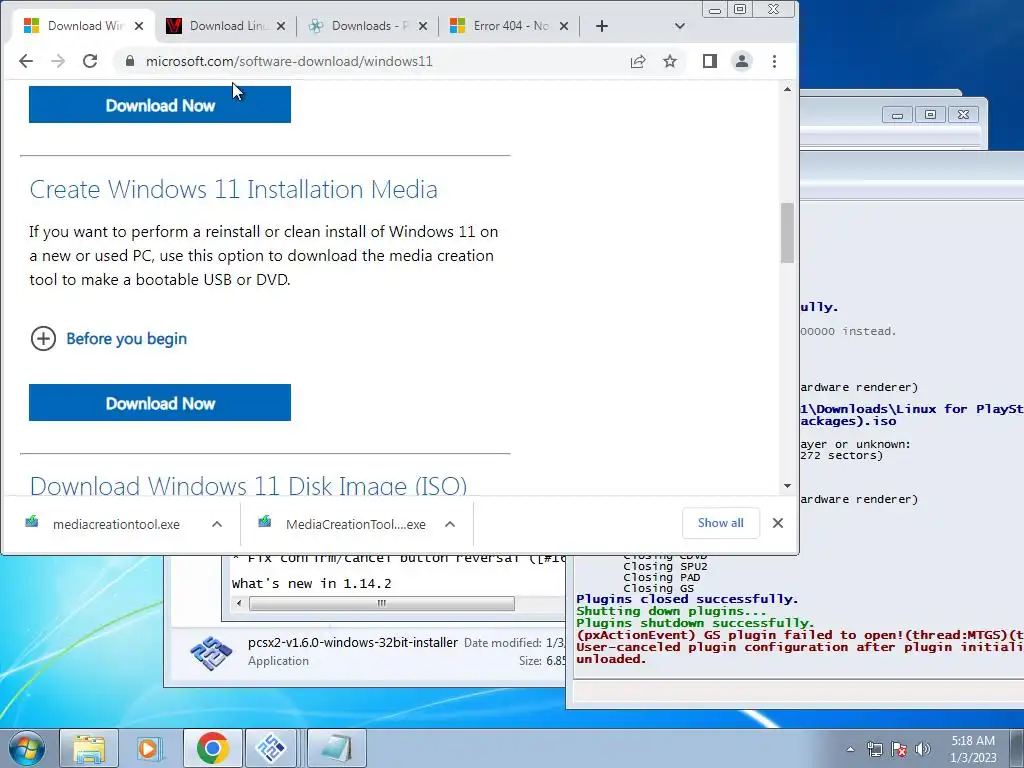Click Shutting down plugins log line
The height and width of the screenshot is (768, 1024).
click(671, 611)
